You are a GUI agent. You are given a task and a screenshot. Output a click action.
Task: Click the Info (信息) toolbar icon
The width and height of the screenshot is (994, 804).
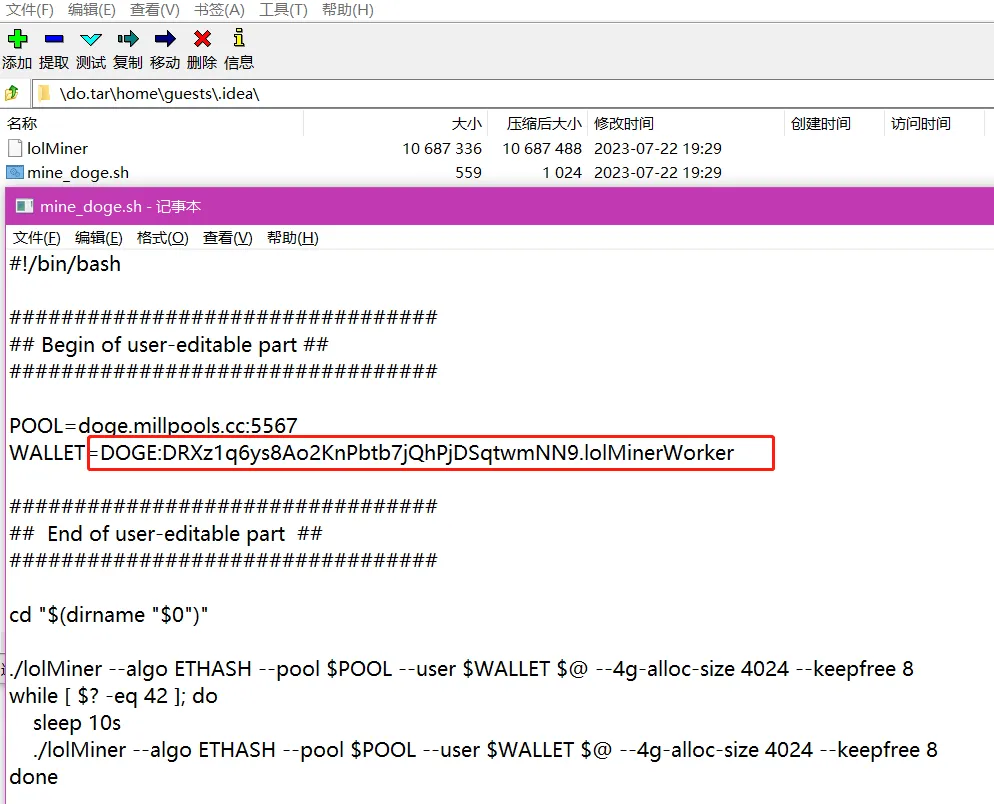coord(239,40)
